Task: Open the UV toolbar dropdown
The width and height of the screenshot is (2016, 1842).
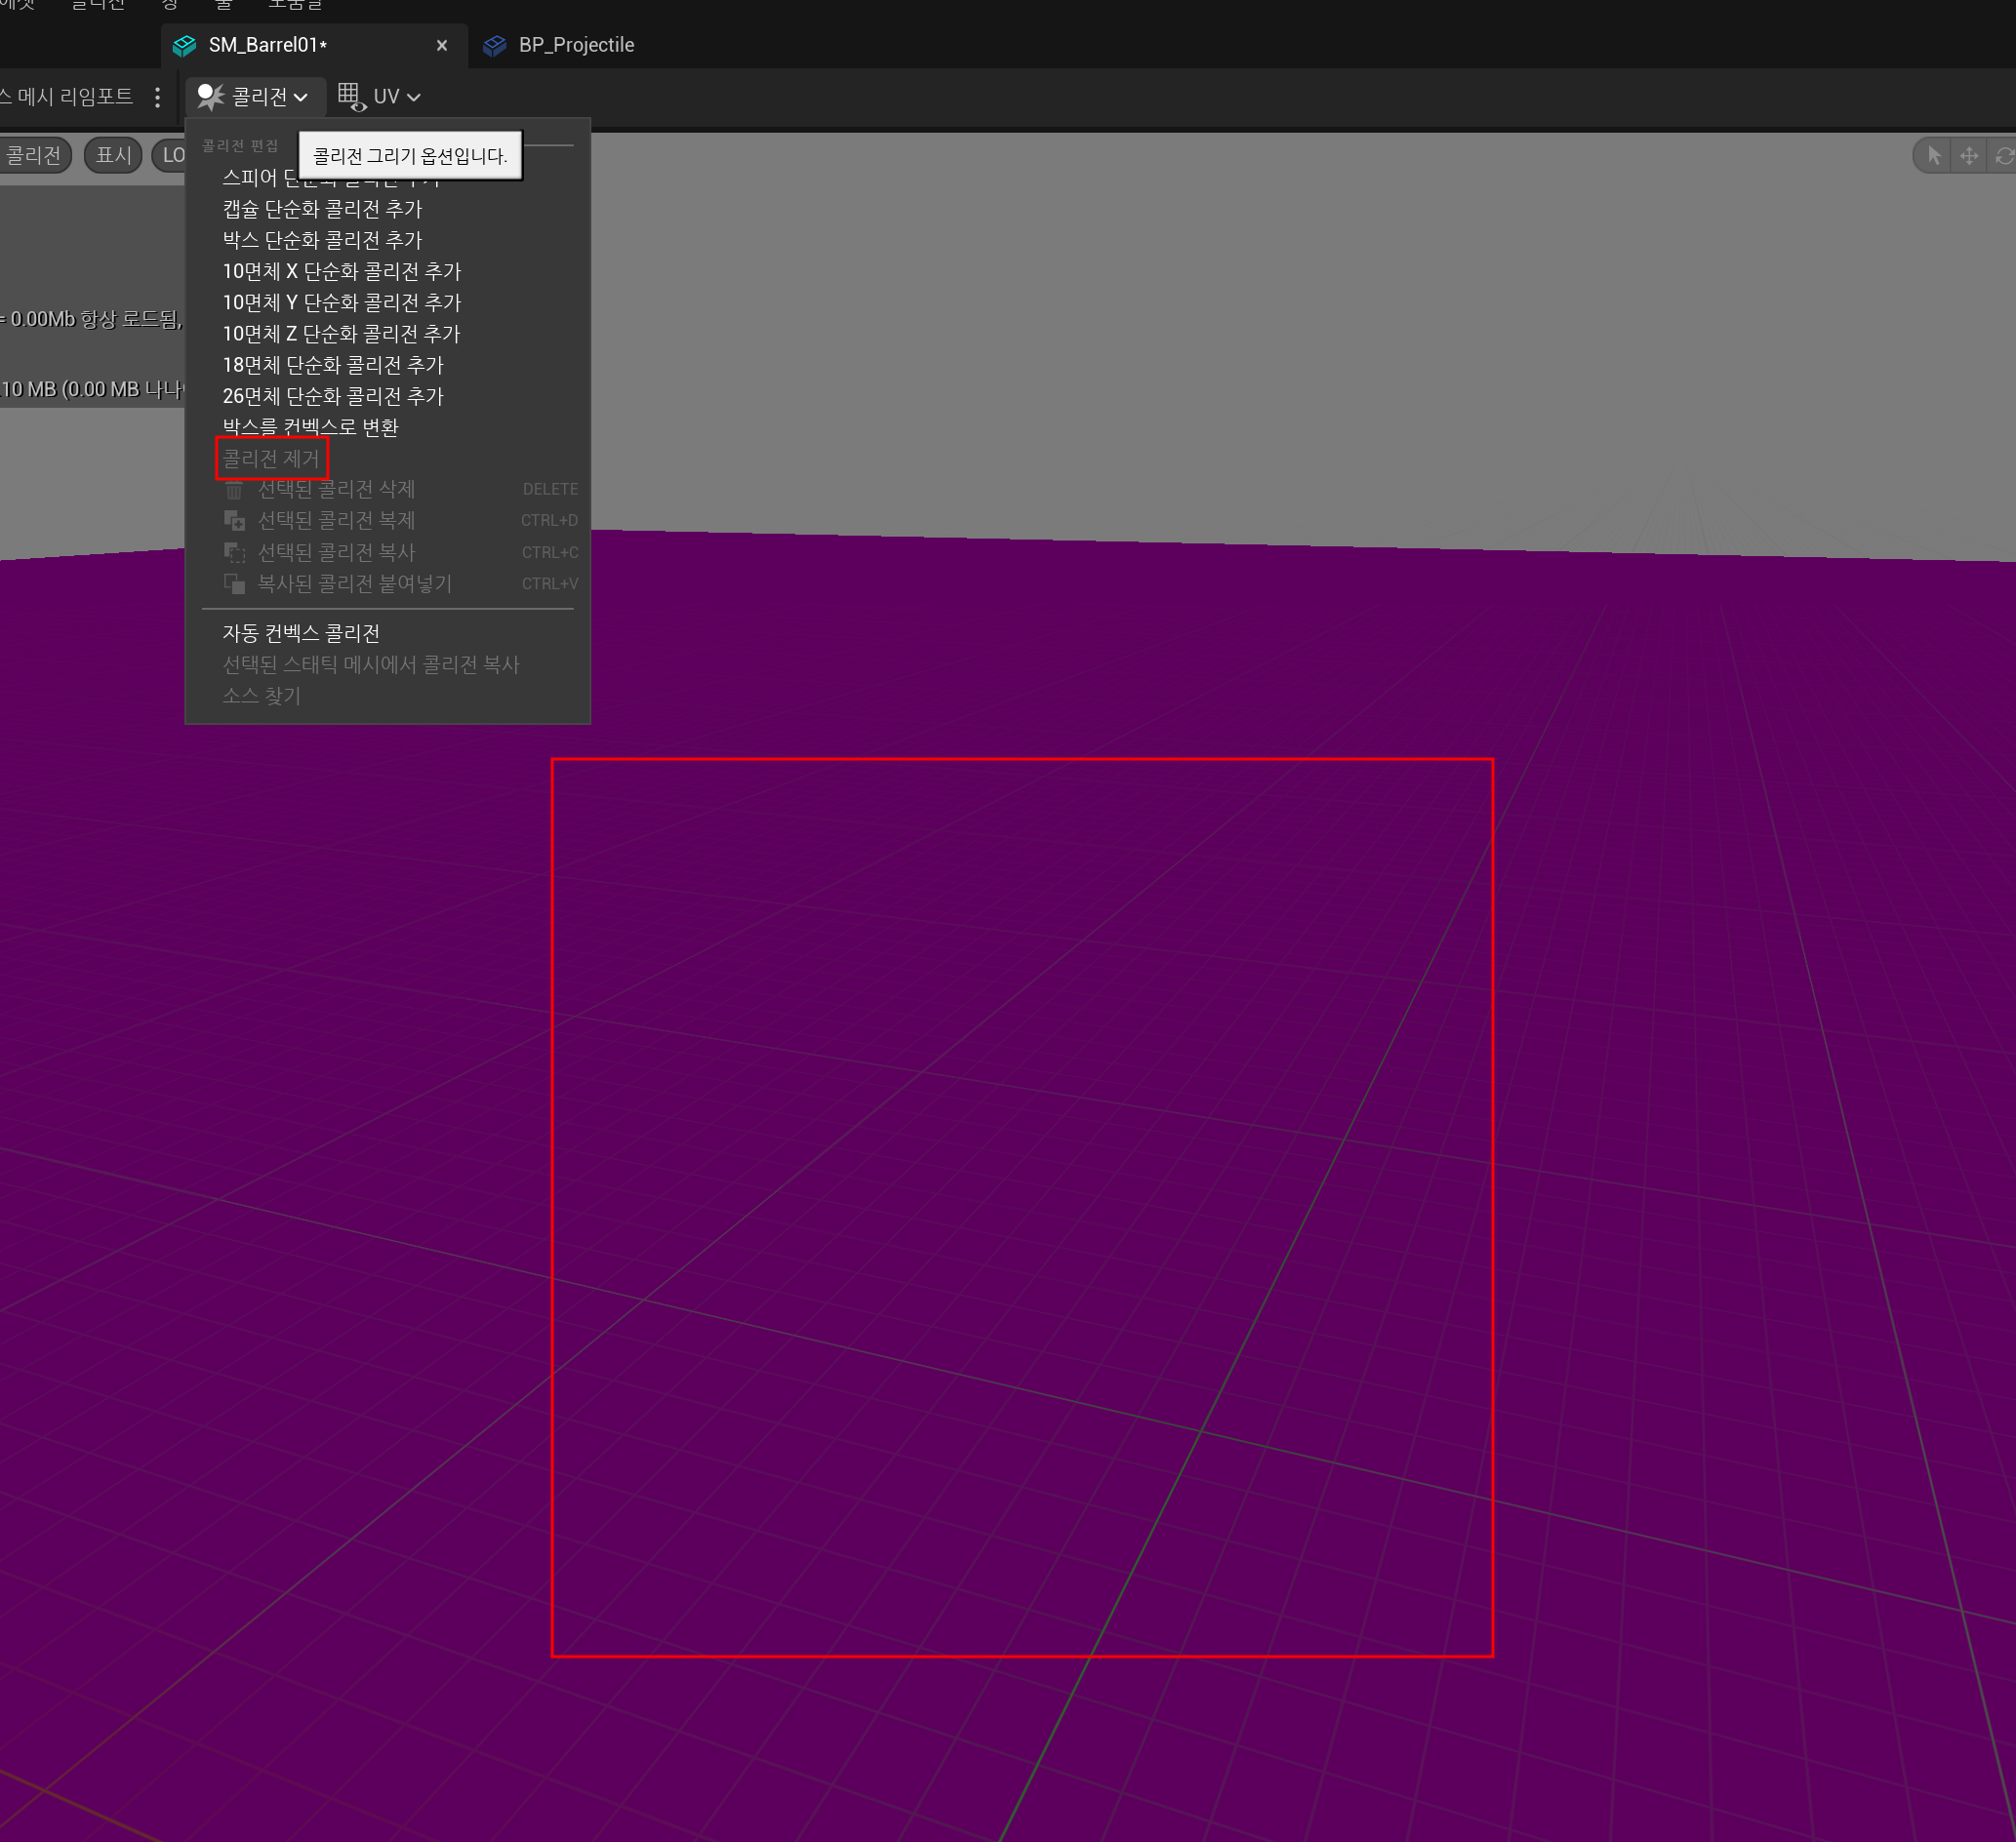Action: 379,96
